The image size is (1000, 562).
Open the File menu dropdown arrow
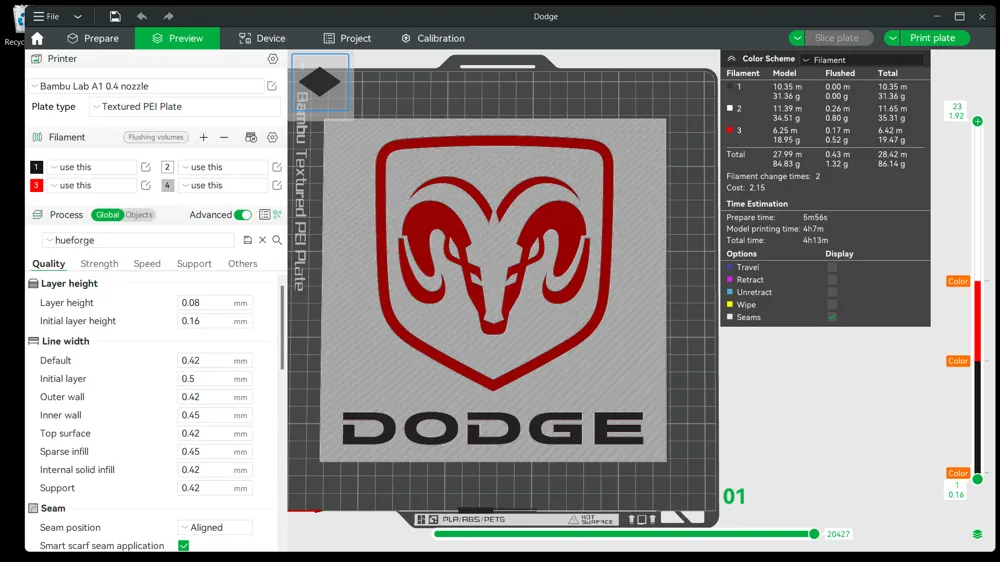(78, 17)
